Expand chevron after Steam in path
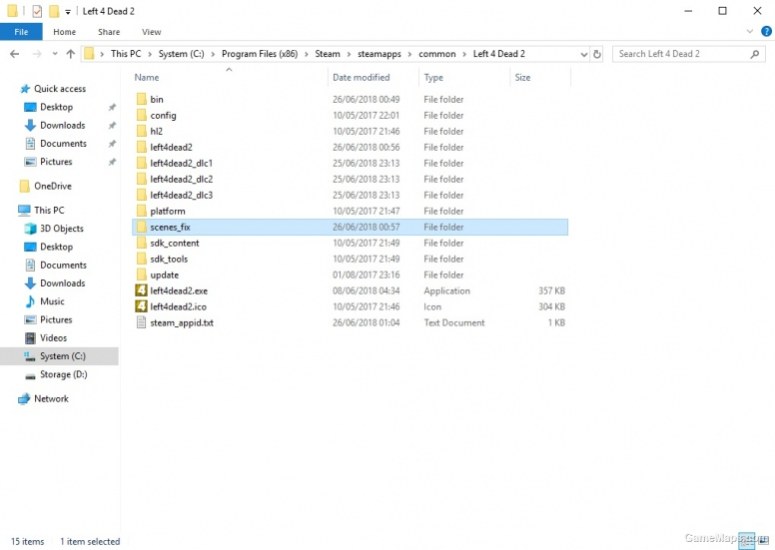 coord(349,54)
